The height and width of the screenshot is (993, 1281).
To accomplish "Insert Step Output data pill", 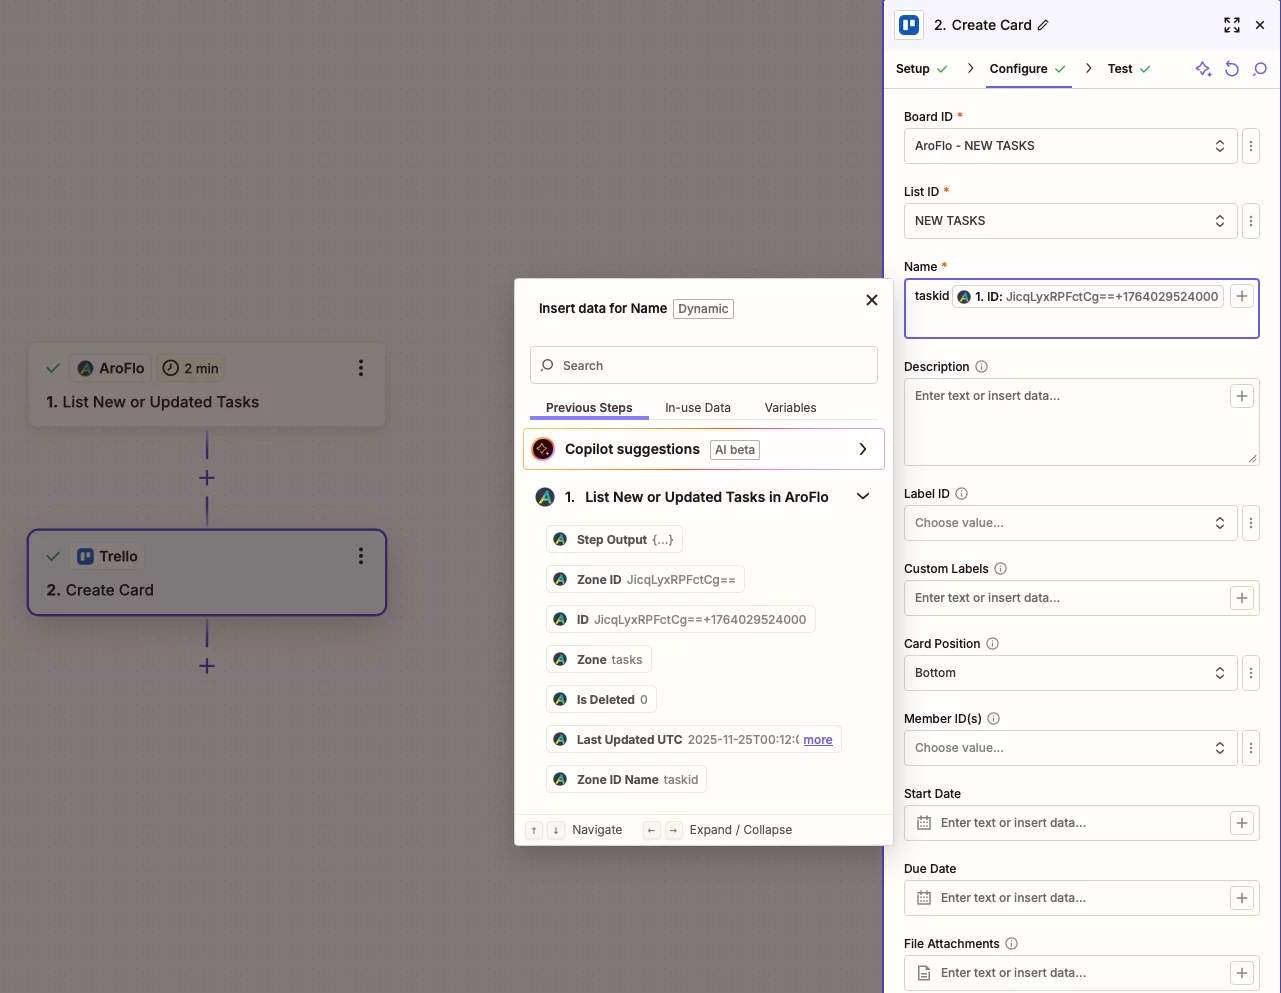I will pyautogui.click(x=614, y=540).
